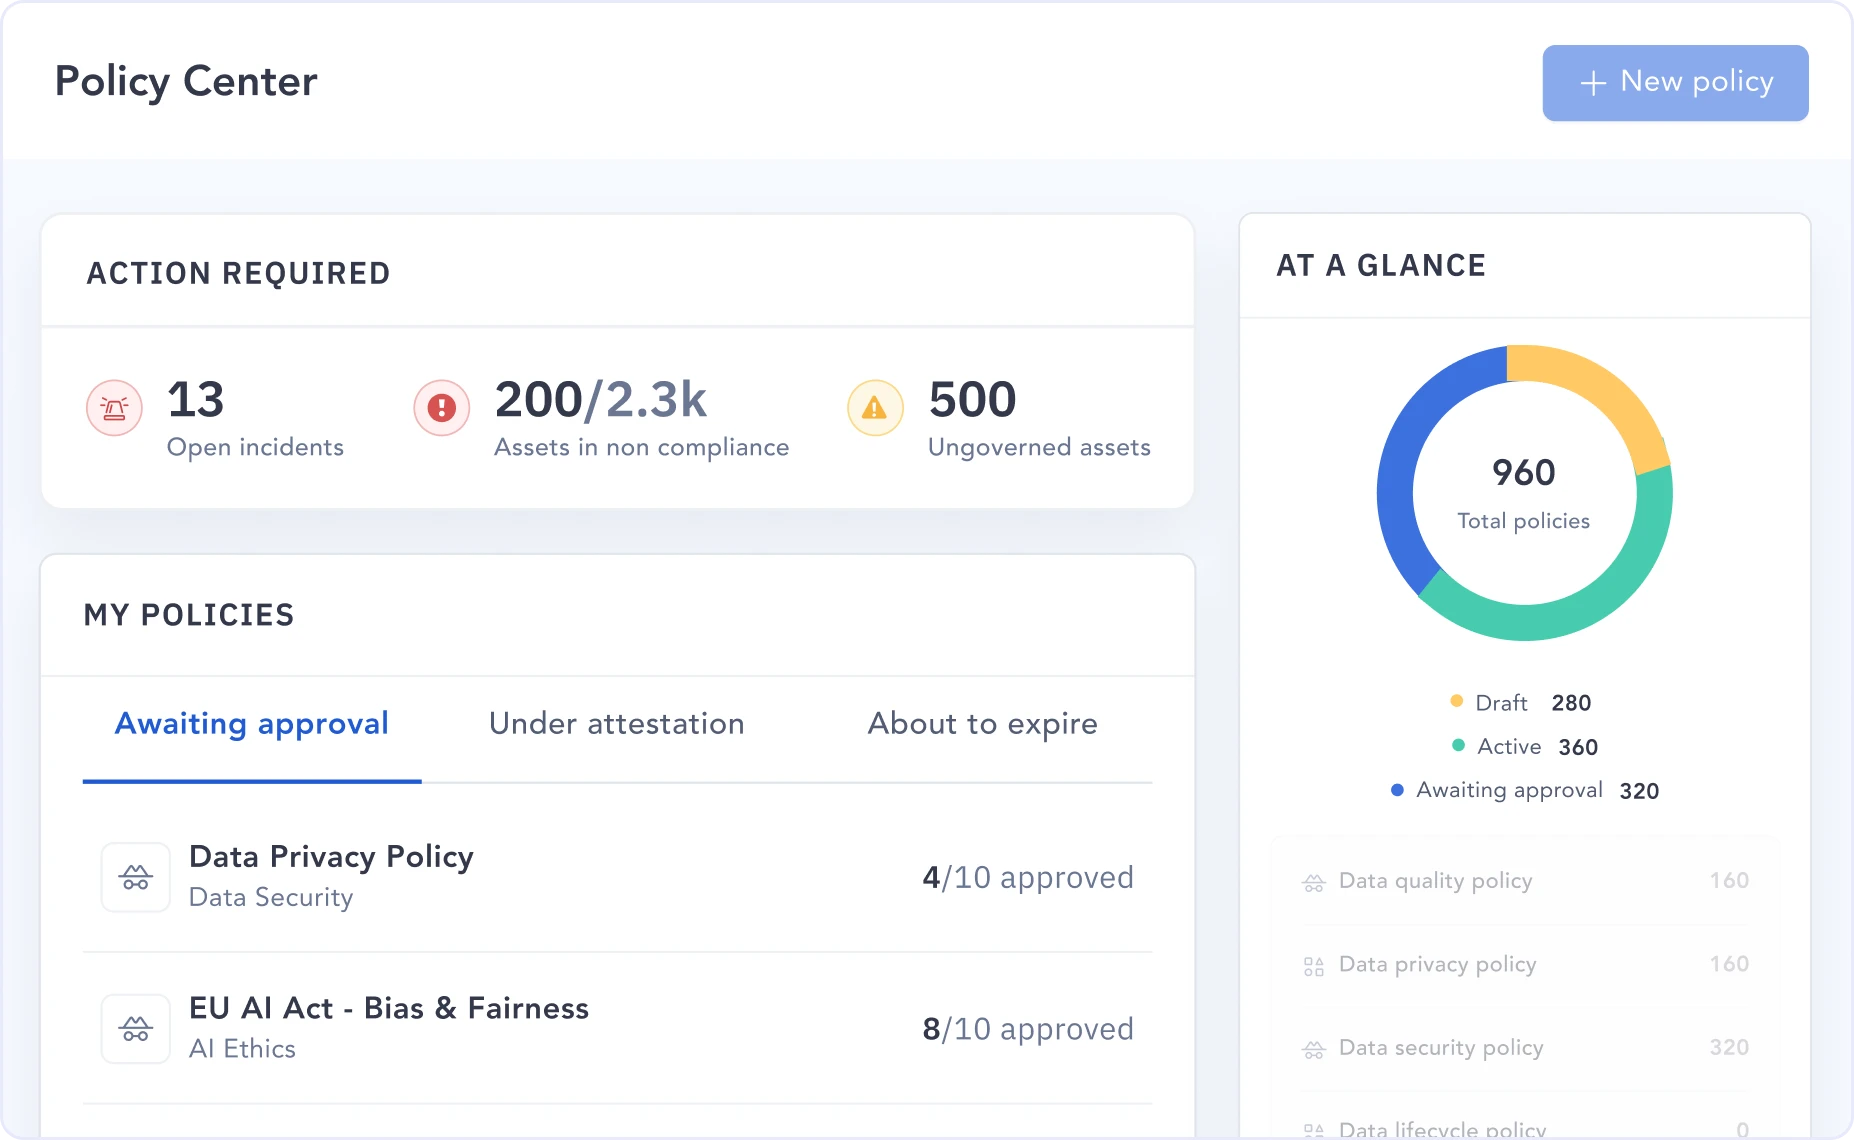
Task: Click the Data Security category label
Action: point(271,898)
